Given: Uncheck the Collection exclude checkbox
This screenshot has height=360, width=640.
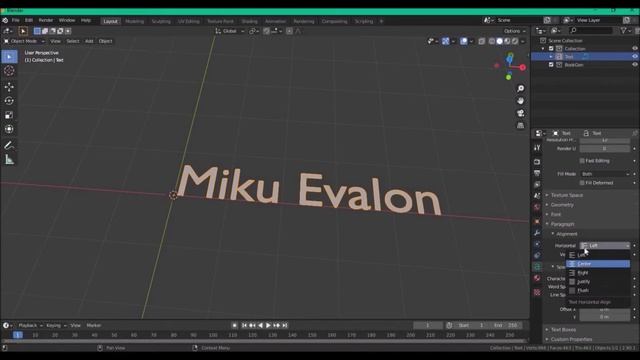Looking at the screenshot, I should pos(551,49).
